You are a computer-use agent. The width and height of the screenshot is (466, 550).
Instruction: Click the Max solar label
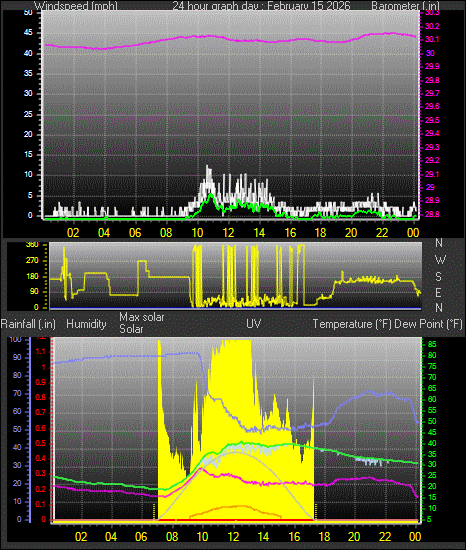pyautogui.click(x=142, y=317)
